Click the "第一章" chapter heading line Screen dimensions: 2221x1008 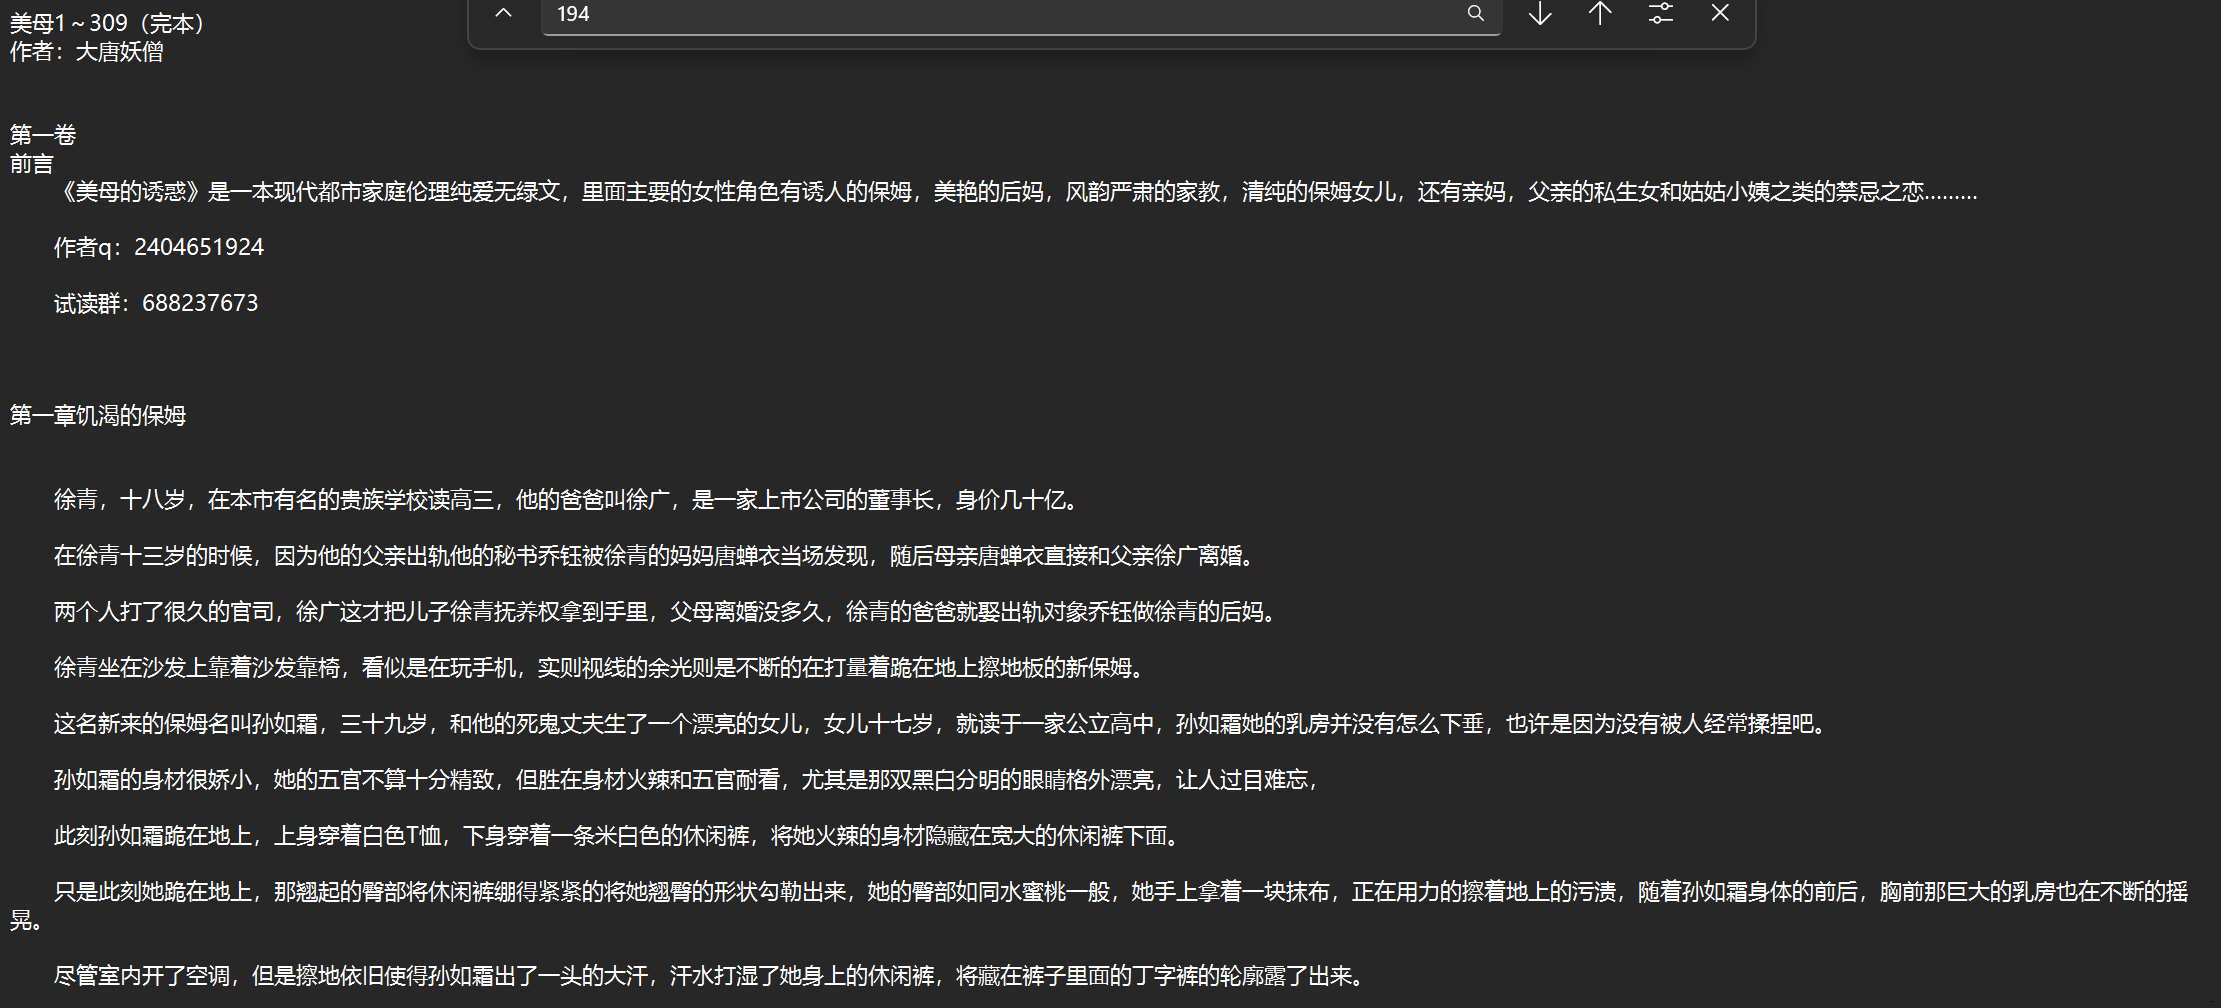(x=98, y=415)
